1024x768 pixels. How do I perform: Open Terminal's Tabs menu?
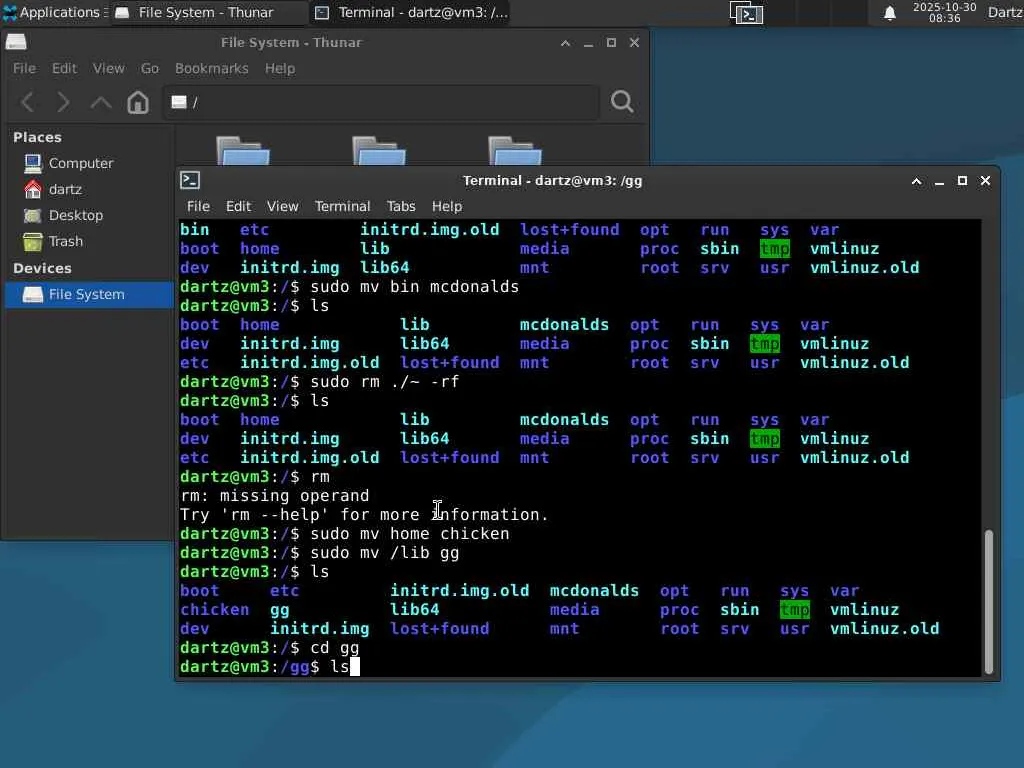coord(401,206)
